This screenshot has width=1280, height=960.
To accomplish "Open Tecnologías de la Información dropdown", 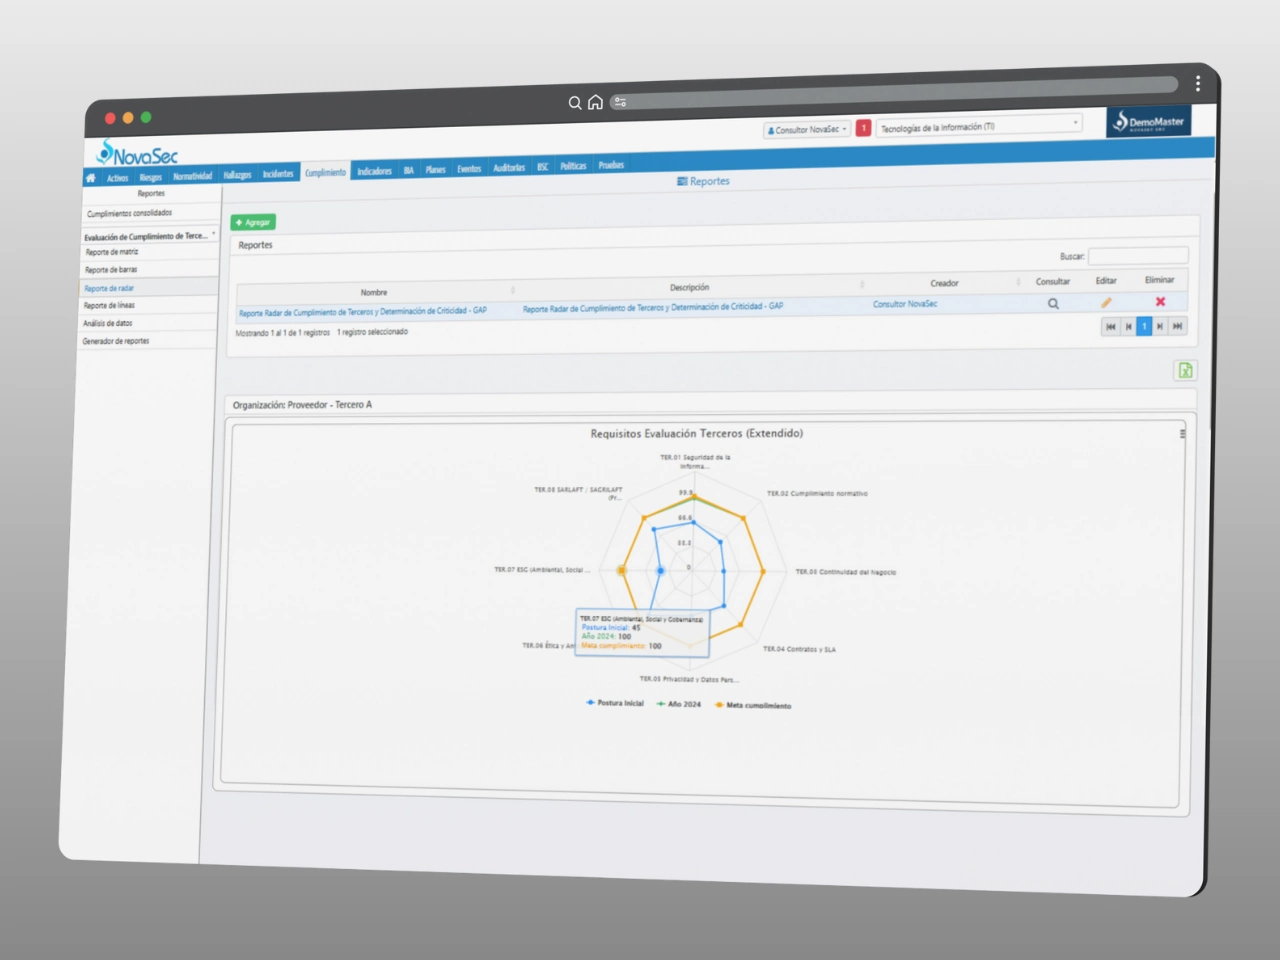I will click(978, 127).
